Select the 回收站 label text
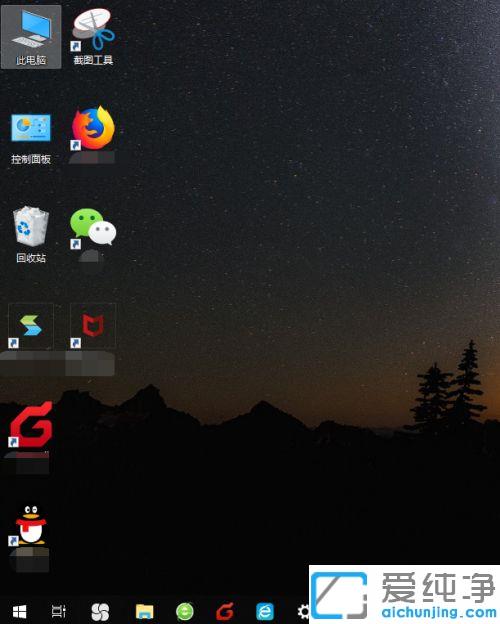 (x=31, y=258)
